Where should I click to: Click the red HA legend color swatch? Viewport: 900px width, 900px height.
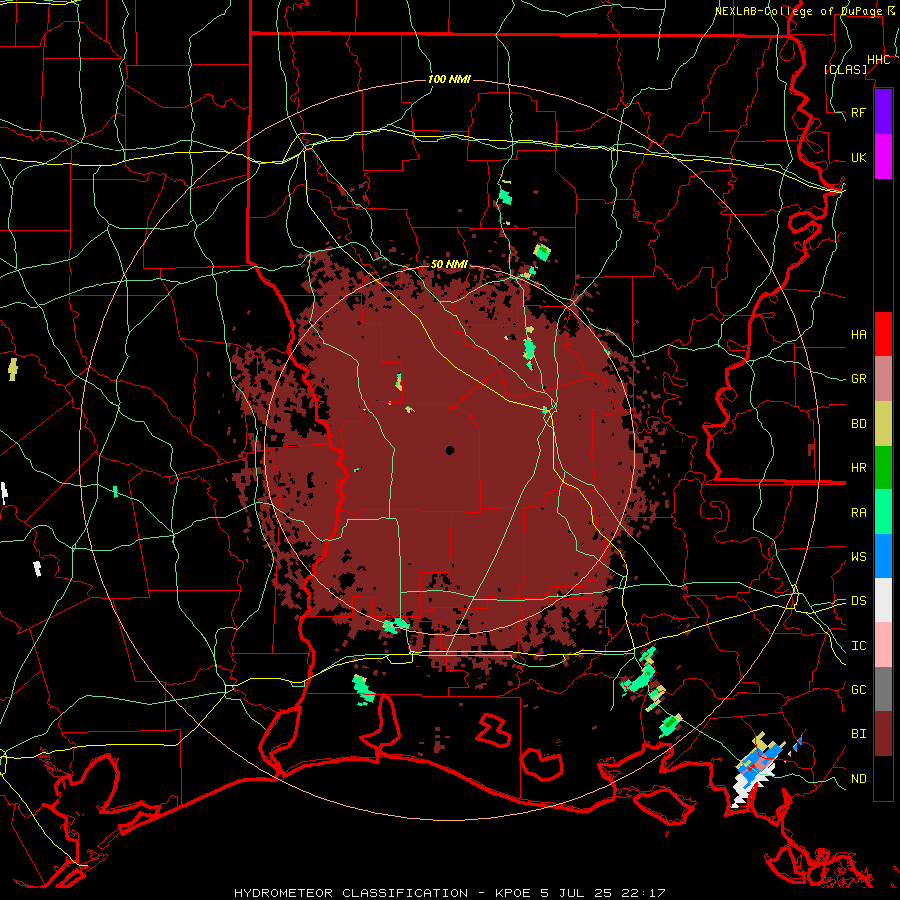(883, 334)
